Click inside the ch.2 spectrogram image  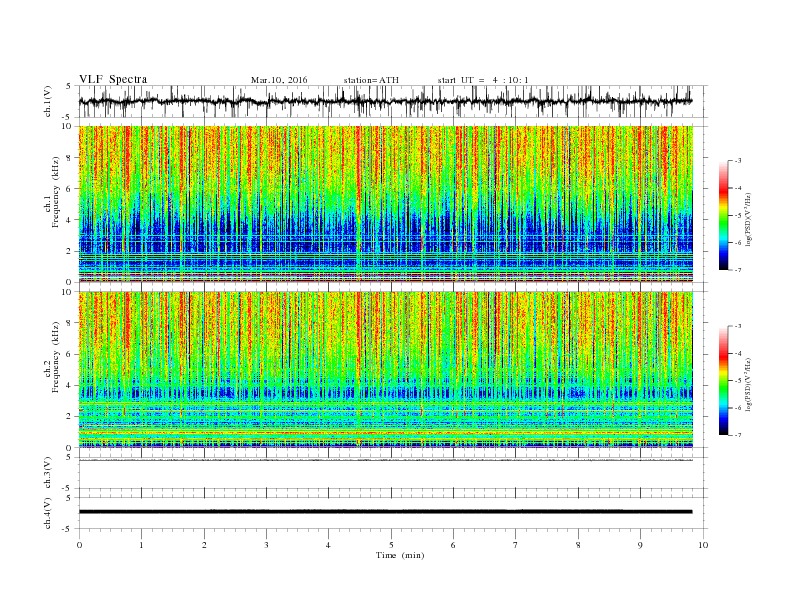[x=386, y=370]
